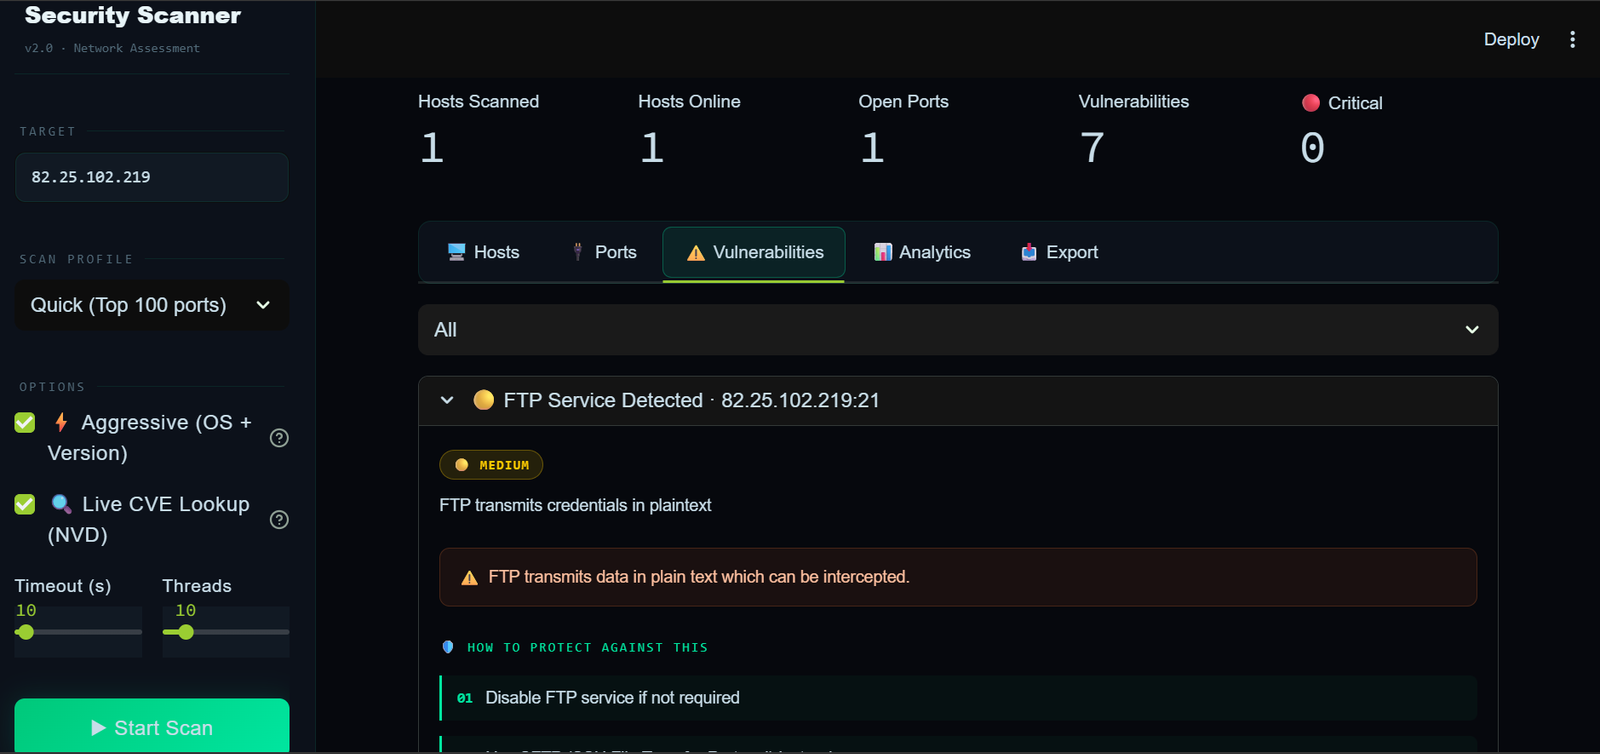Click the help icon next to Live CVE Lookup
Viewport: 1600px width, 754px height.
[279, 519]
